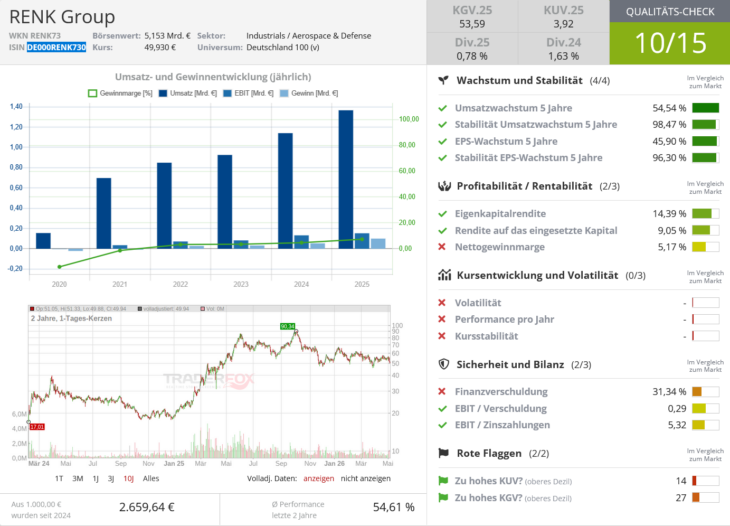The width and height of the screenshot is (730, 526).
Task: Click the checkmark beside EBIT / Zinszahlungen
Action: pyautogui.click(x=442, y=425)
